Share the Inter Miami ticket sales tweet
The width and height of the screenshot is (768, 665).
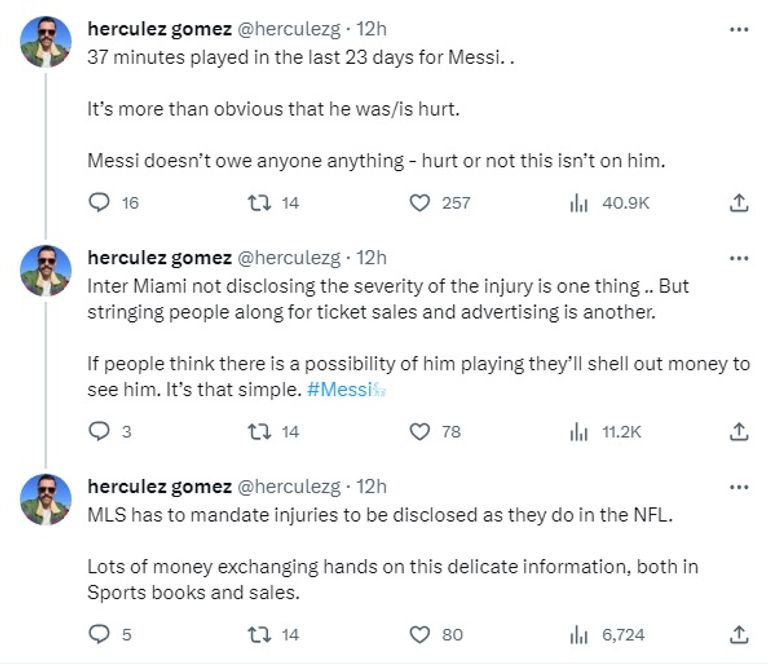(x=738, y=432)
